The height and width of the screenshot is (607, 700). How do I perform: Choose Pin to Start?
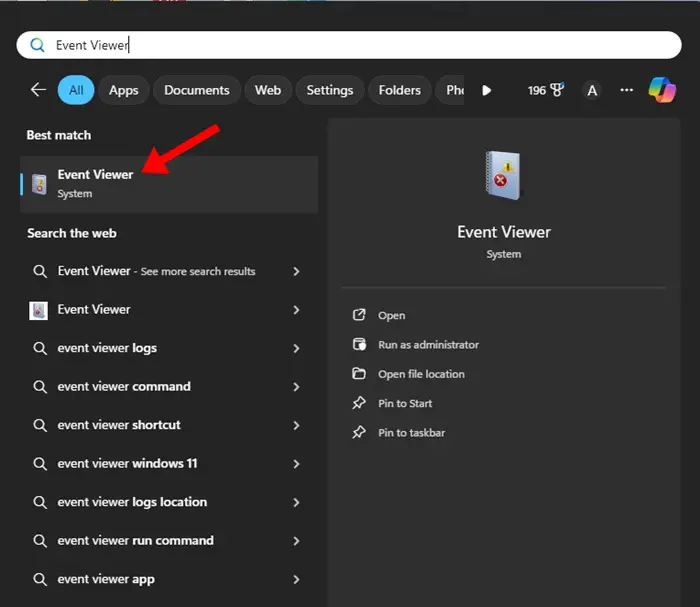click(x=405, y=403)
